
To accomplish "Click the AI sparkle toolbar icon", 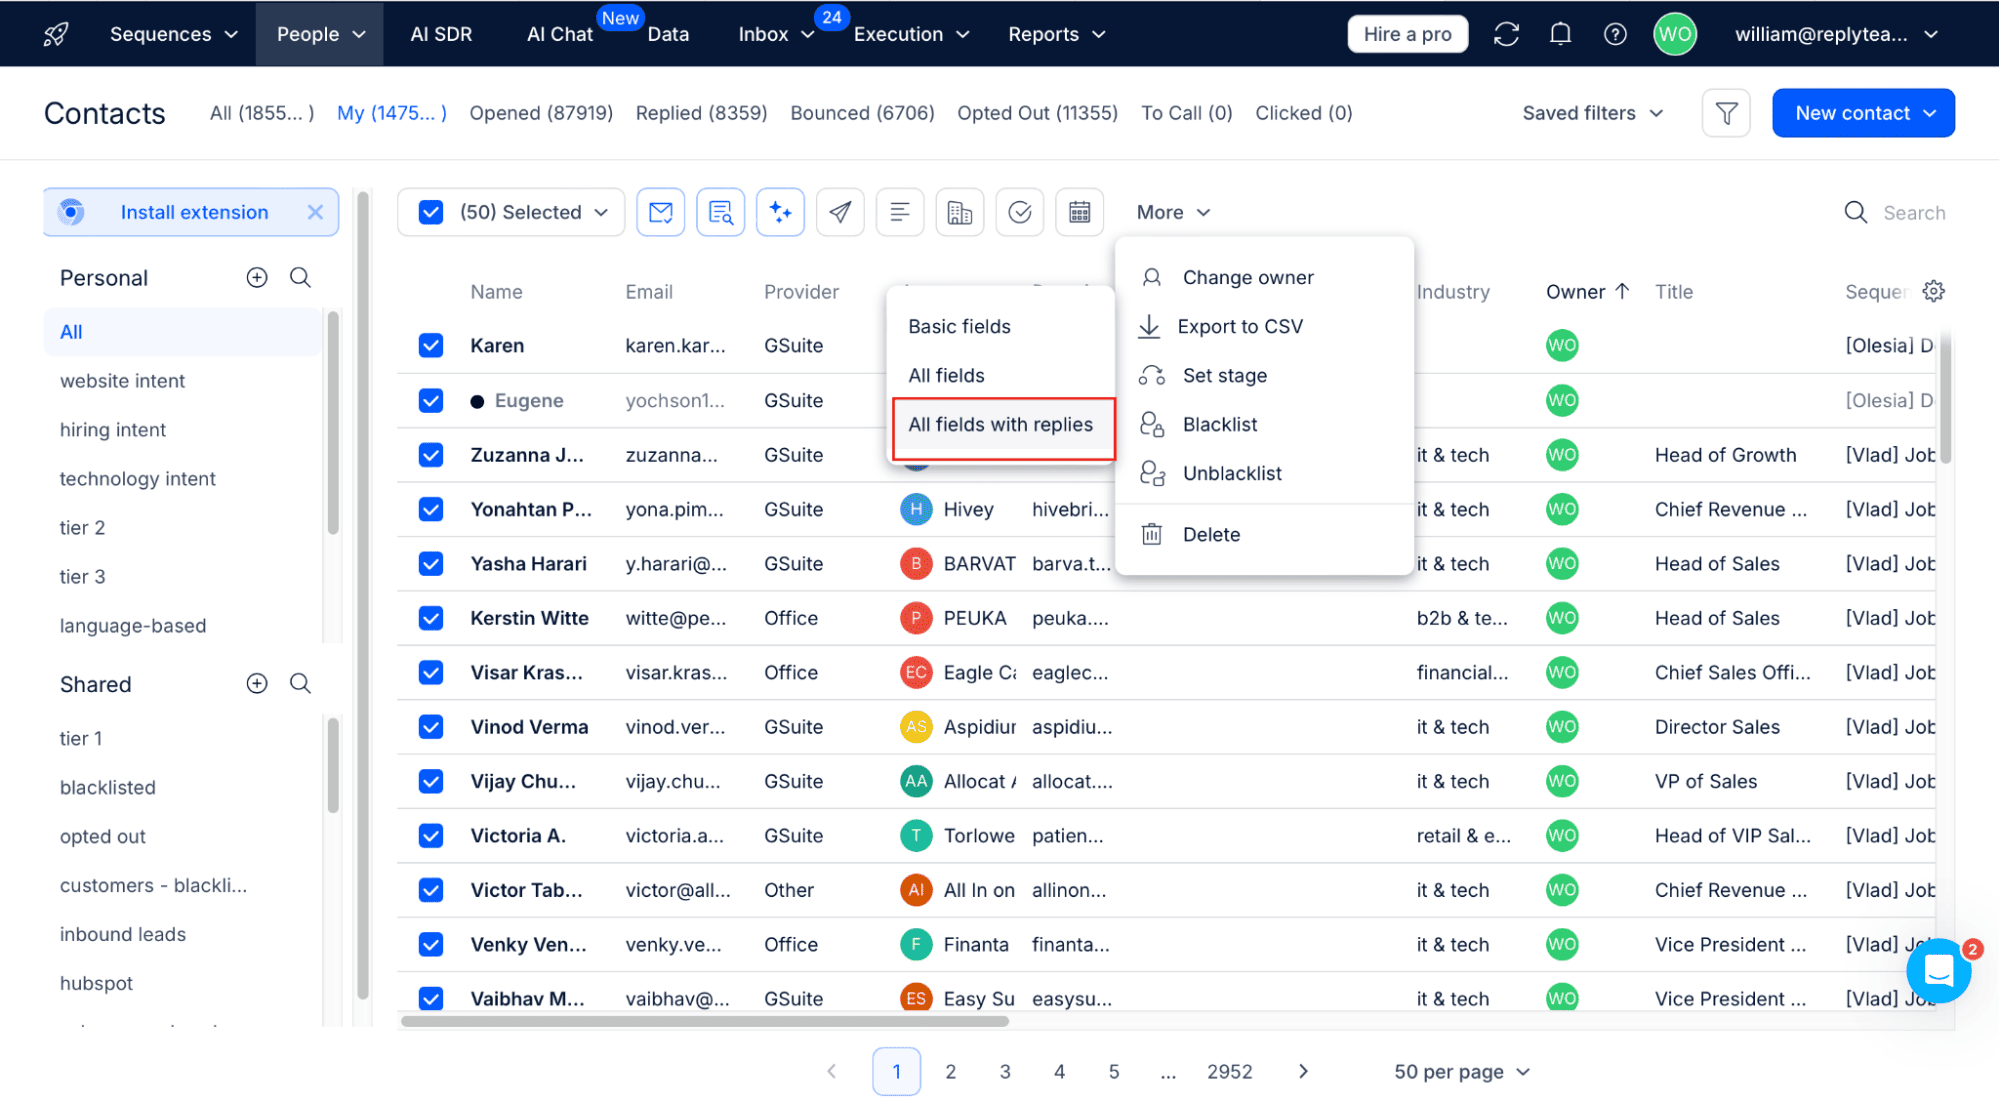I will click(781, 212).
